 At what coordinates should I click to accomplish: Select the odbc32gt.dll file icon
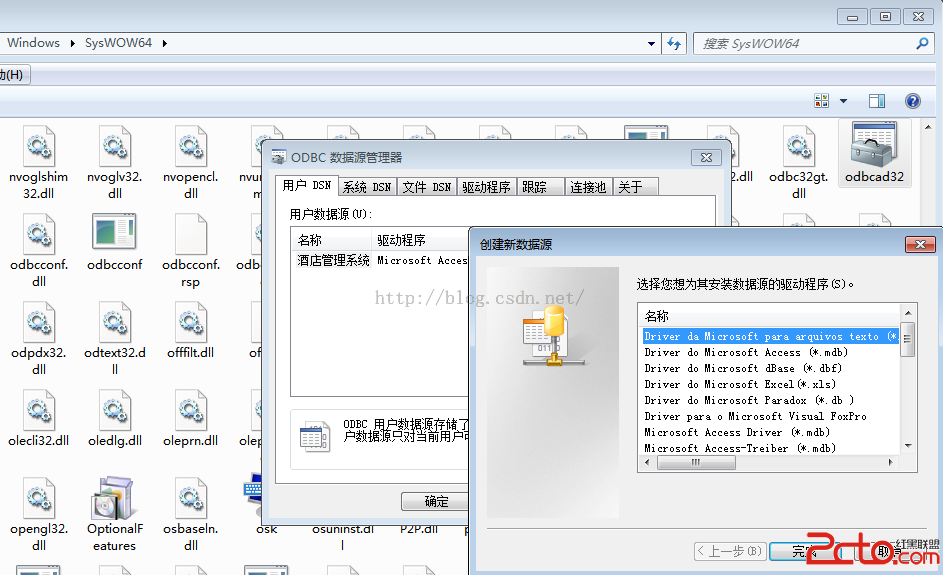click(x=799, y=146)
